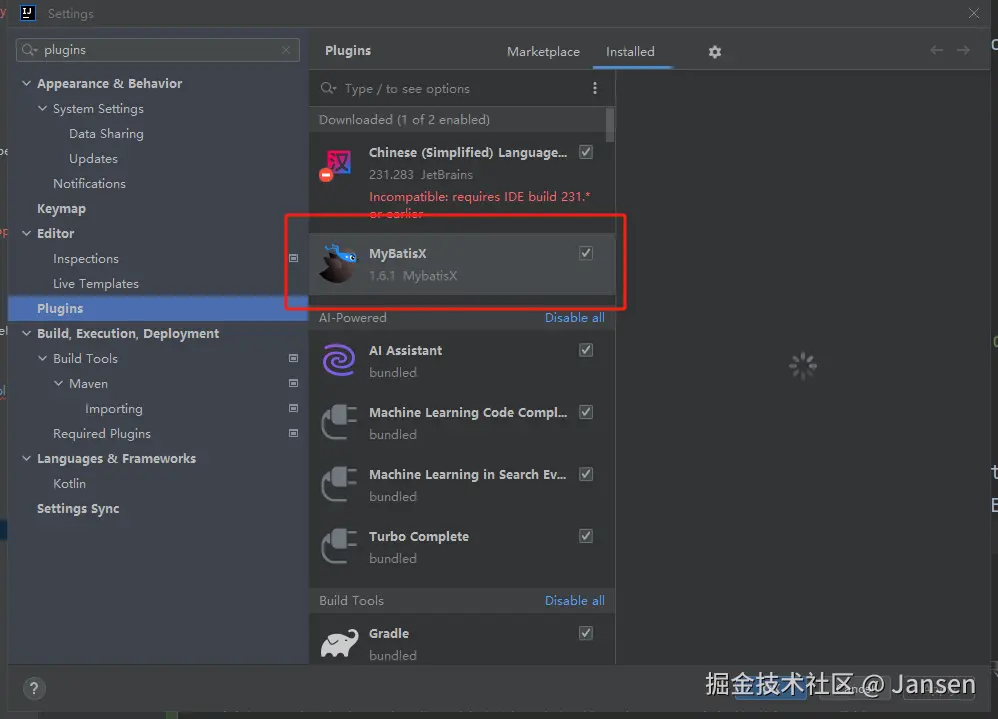
Task: Toggle Machine Learning in Search checkbox
Action: pyautogui.click(x=586, y=474)
